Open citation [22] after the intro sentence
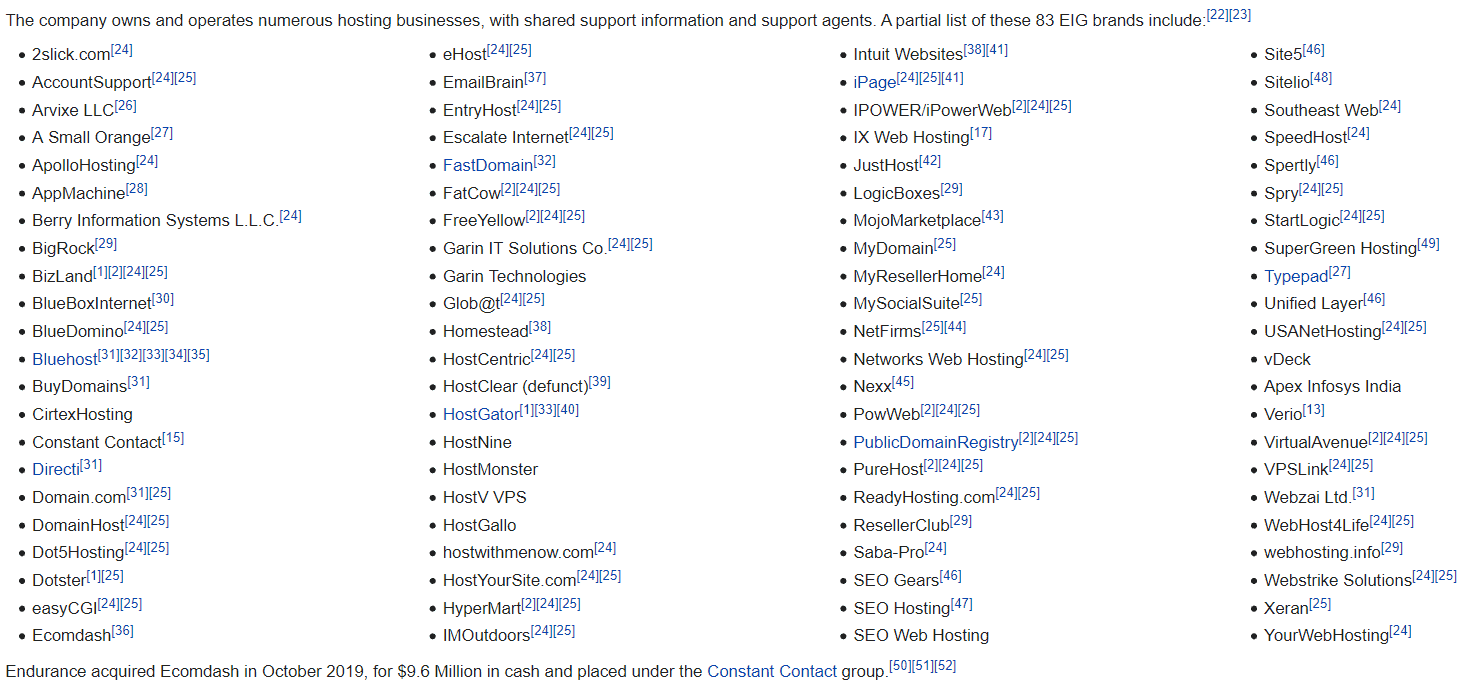 click(1217, 15)
